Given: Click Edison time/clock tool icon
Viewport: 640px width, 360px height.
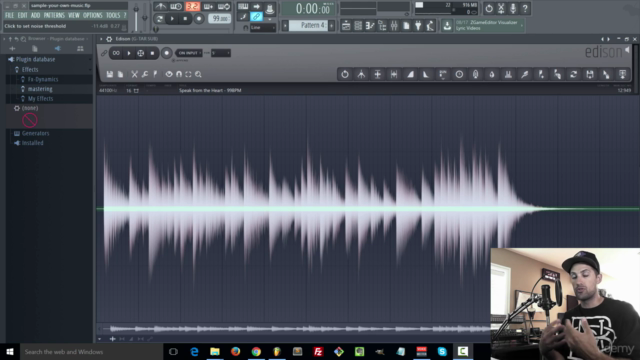Looking at the screenshot, I should click(459, 74).
